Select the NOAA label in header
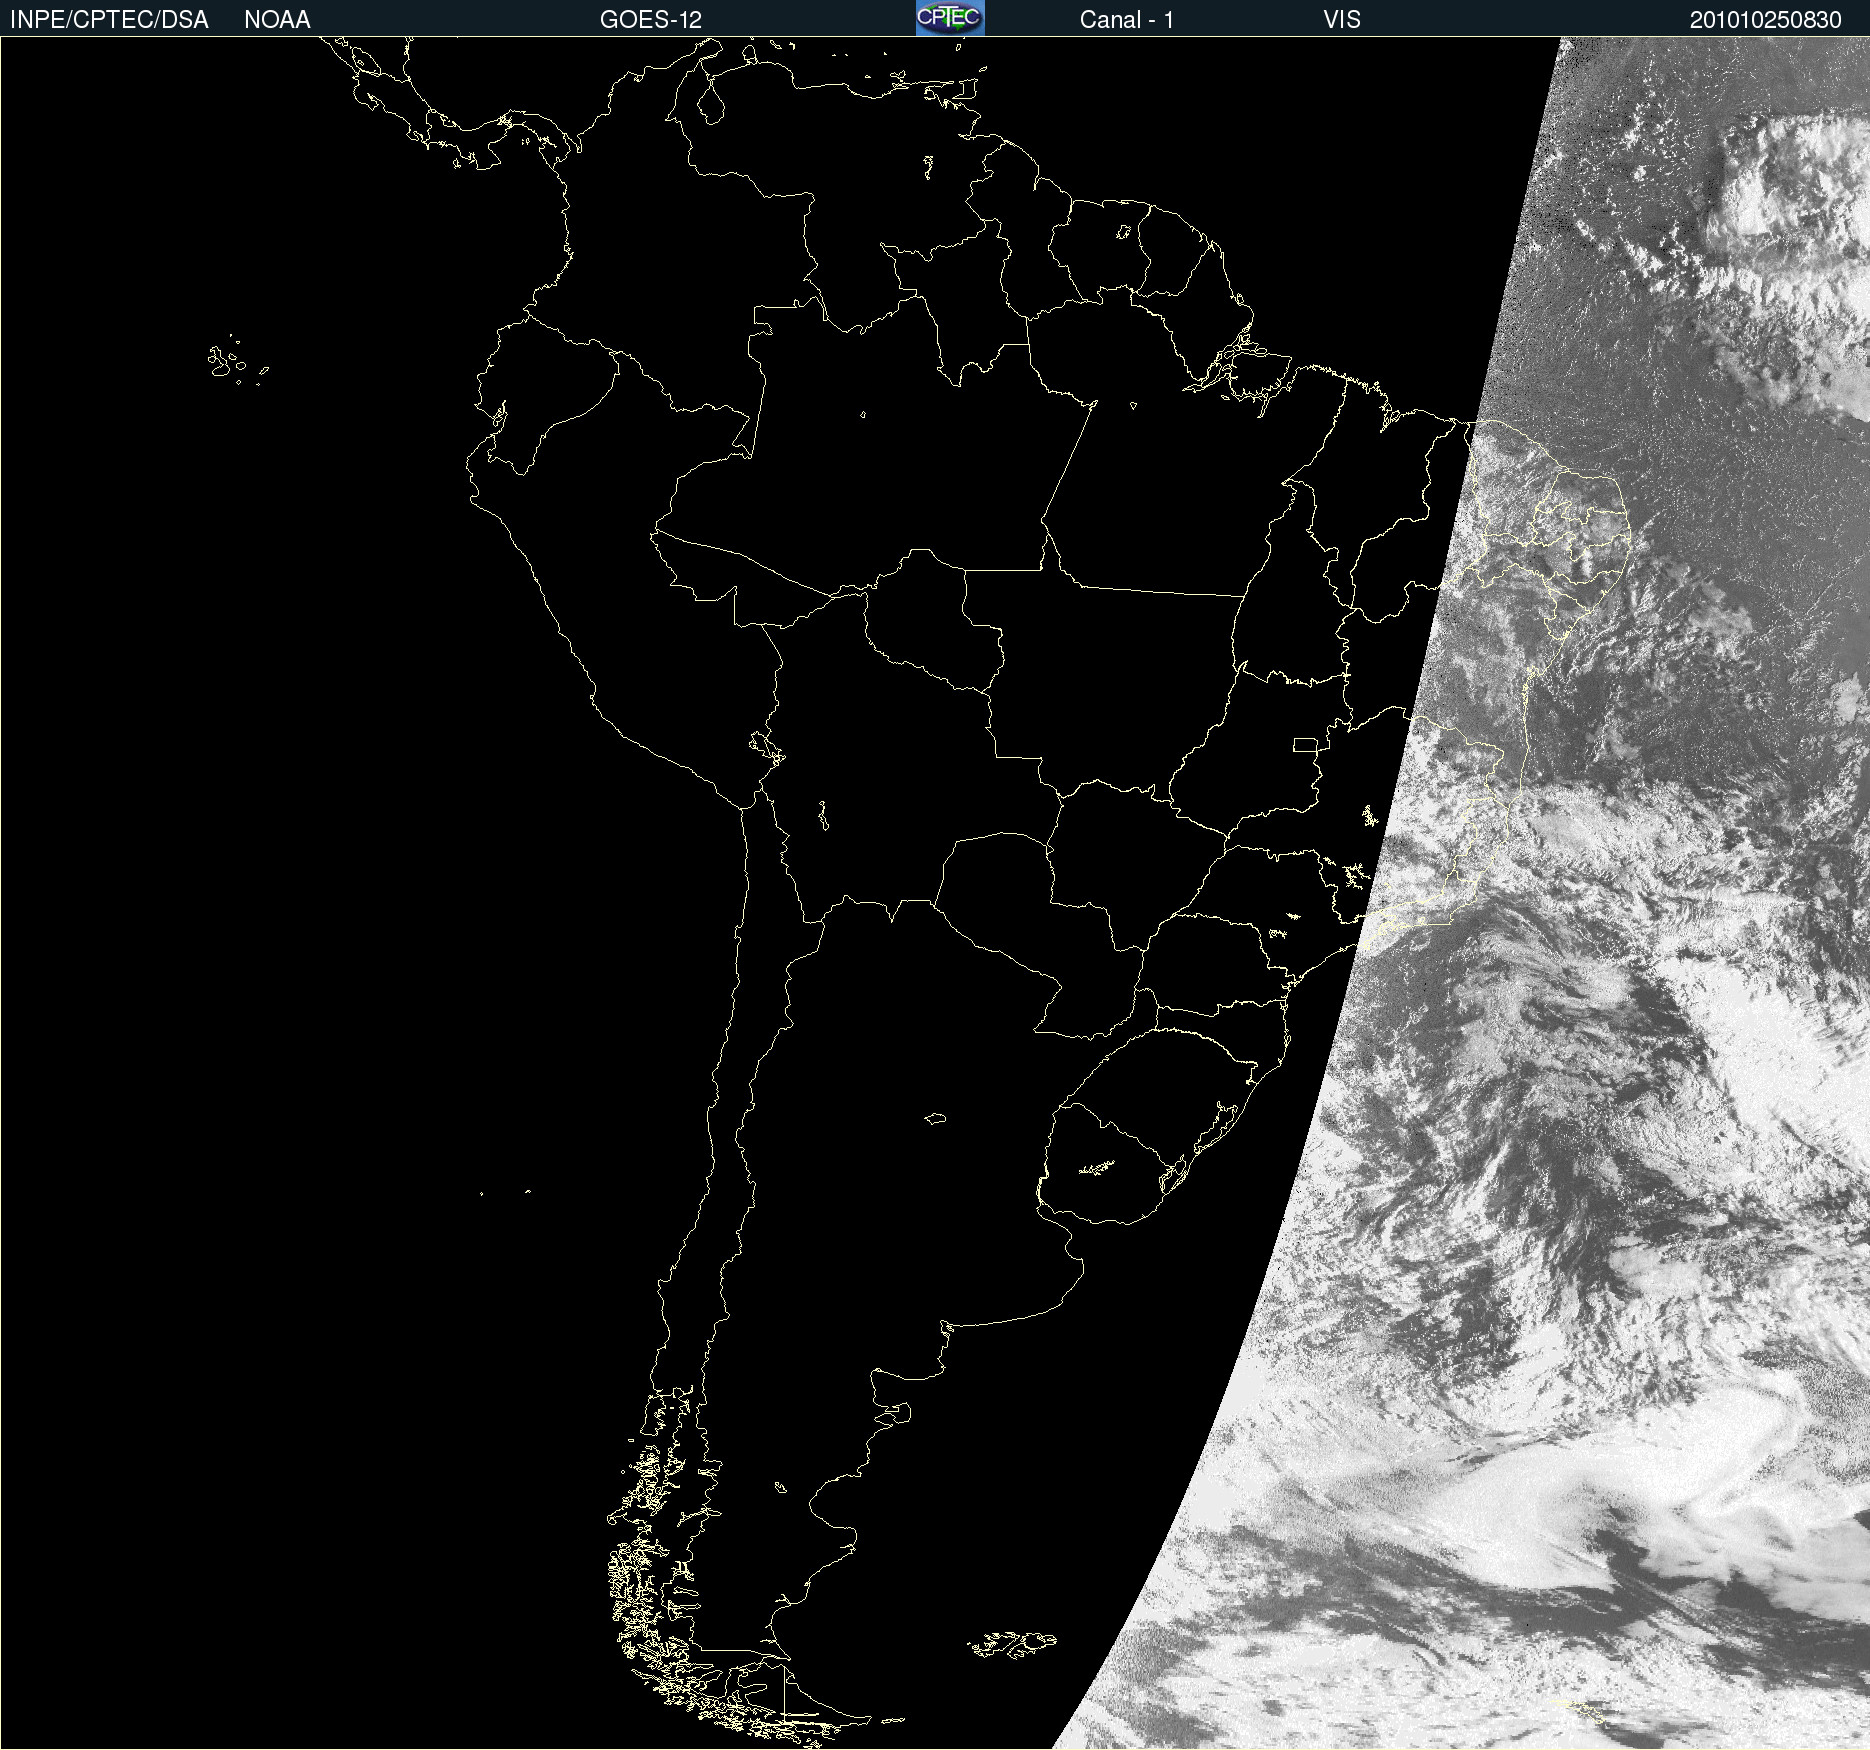 (x=277, y=20)
